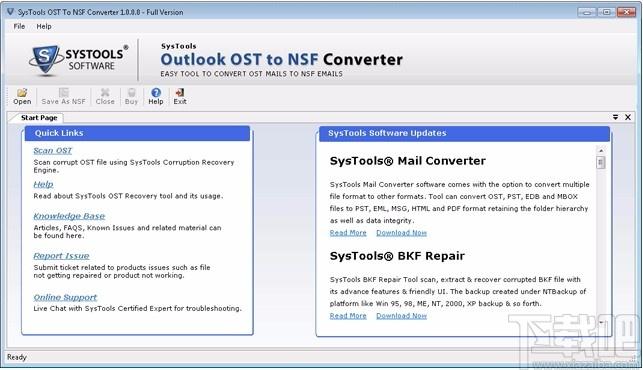Click Download Now under BKF Repair
643x370 pixels.
coord(401,316)
